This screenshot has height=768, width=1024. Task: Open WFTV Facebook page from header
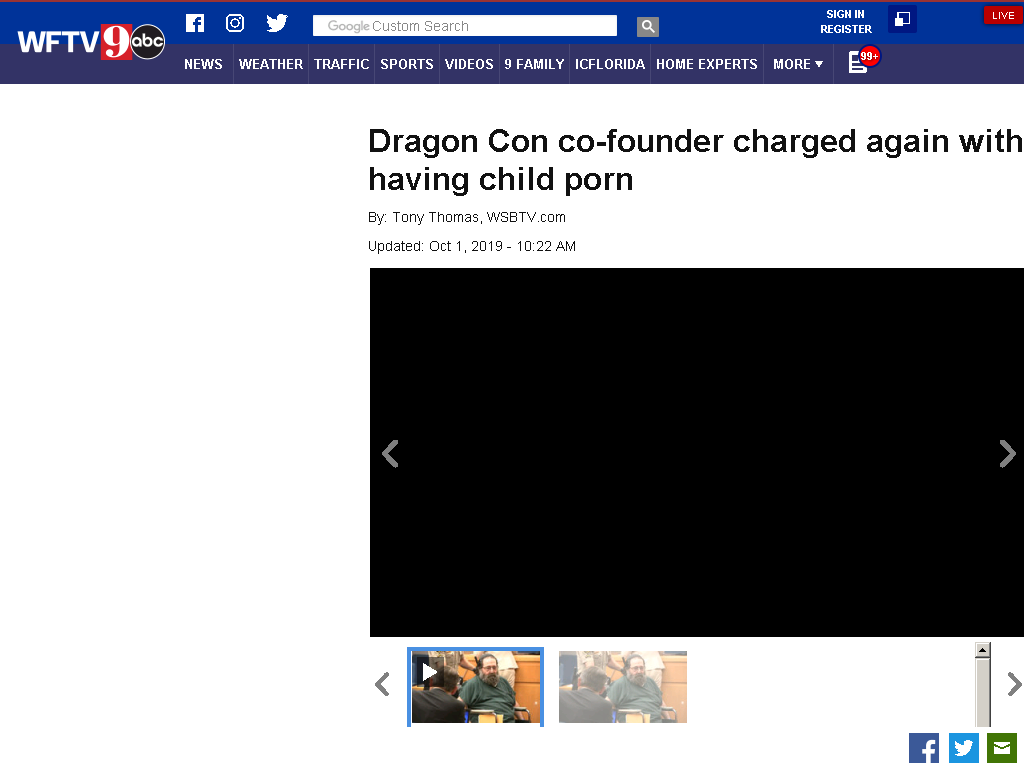[x=195, y=23]
